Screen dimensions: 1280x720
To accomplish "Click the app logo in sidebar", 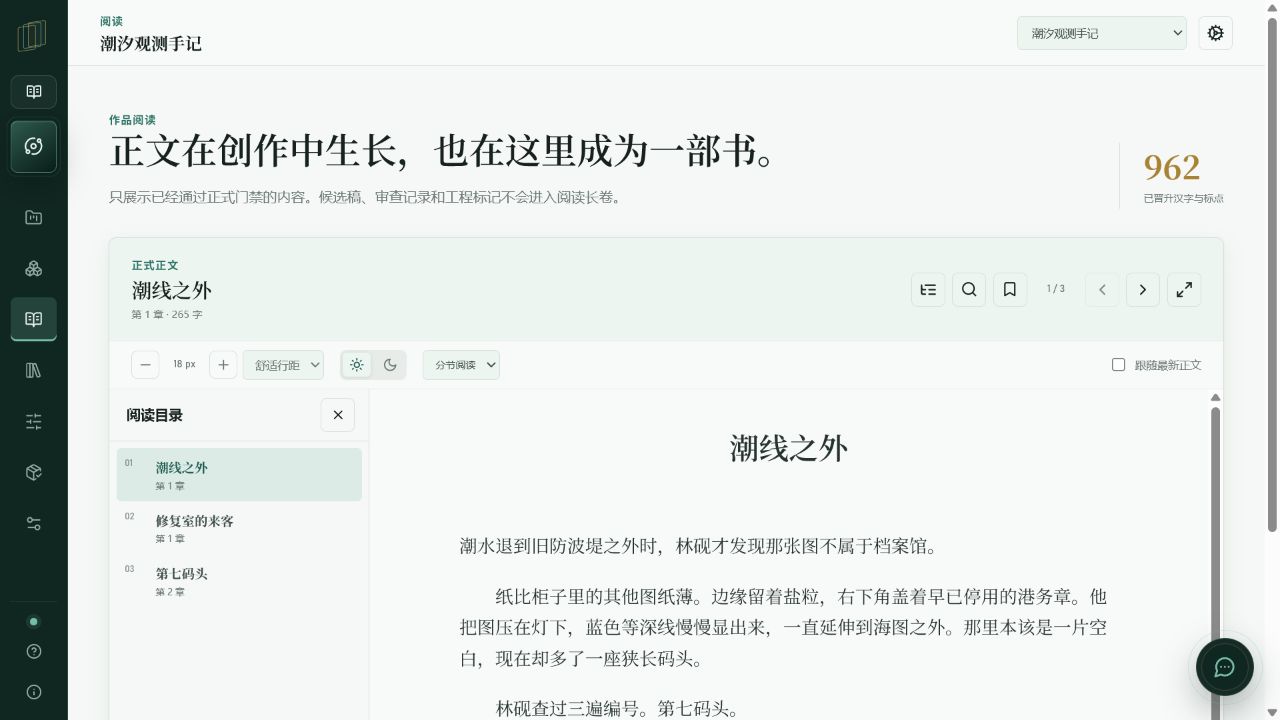I will pos(33,35).
